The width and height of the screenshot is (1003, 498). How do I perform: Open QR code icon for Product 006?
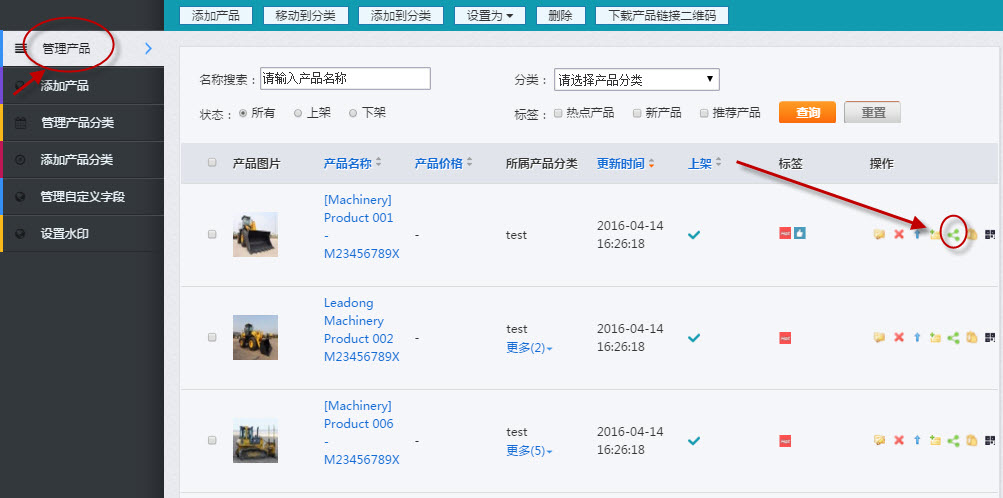tap(990, 440)
